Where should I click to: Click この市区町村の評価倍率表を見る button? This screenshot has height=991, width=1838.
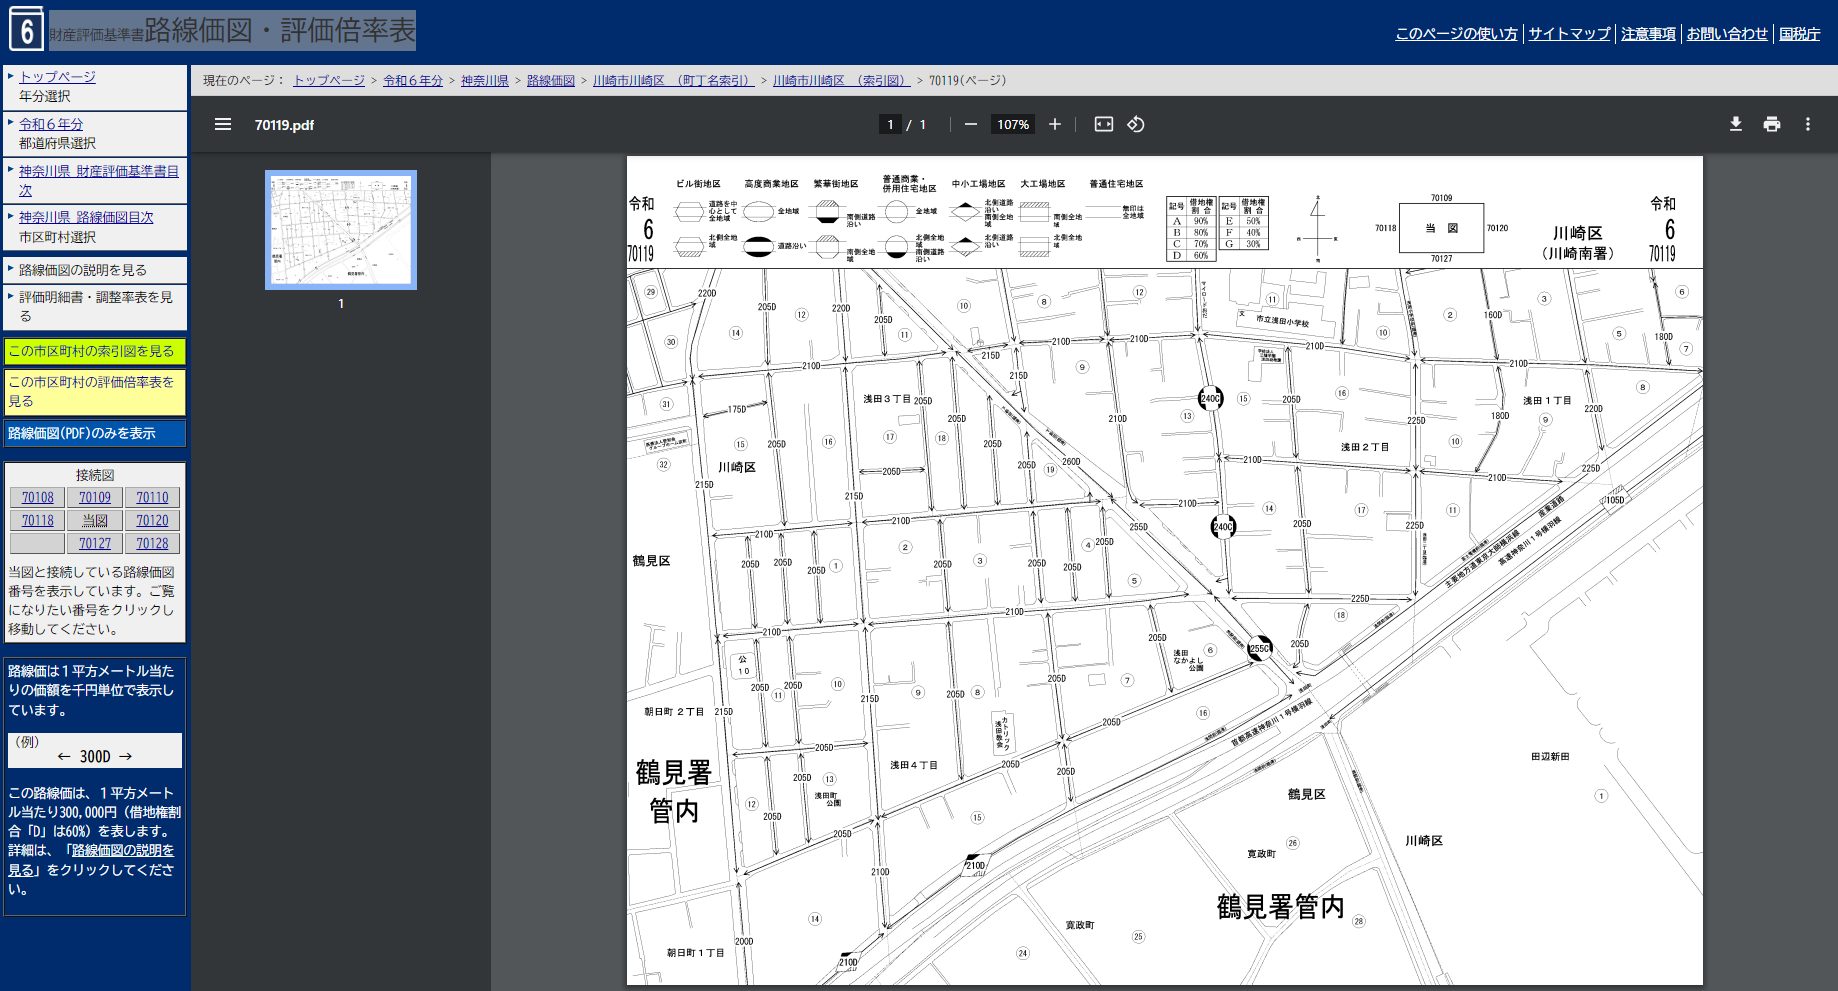tap(94, 391)
